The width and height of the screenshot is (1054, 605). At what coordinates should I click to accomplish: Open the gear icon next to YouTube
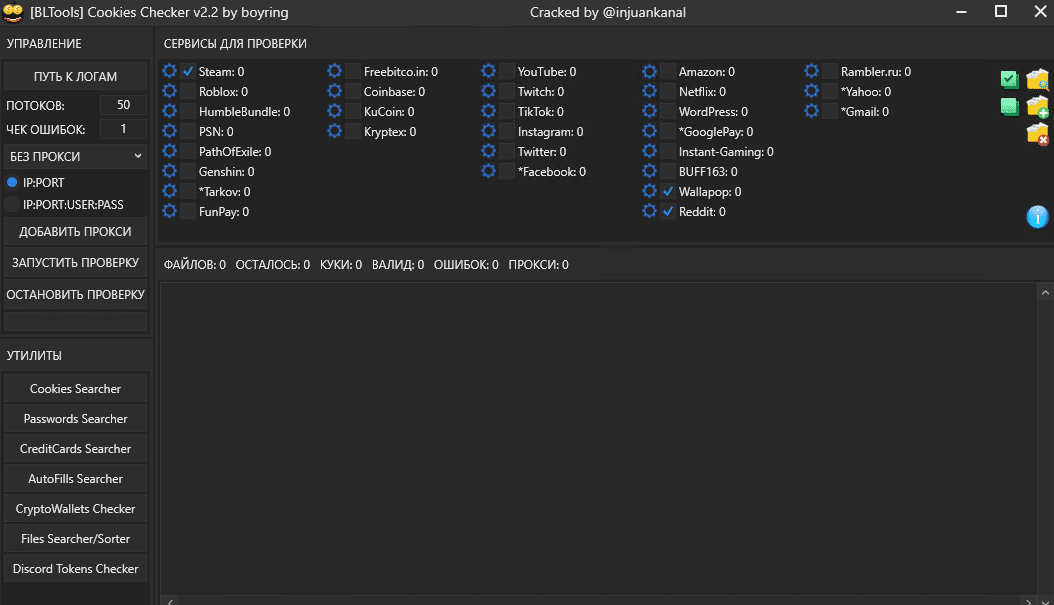coord(489,71)
